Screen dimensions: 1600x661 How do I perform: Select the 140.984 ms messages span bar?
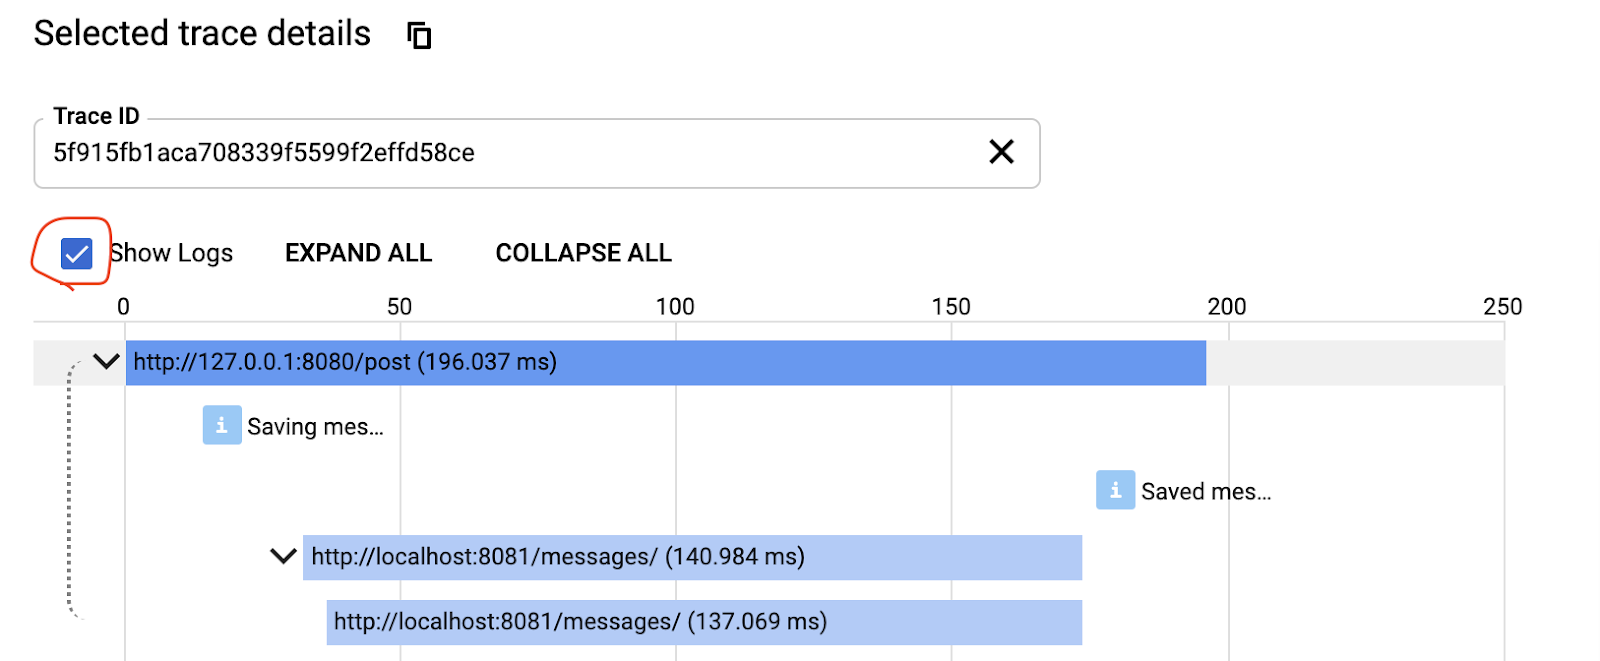click(x=692, y=557)
